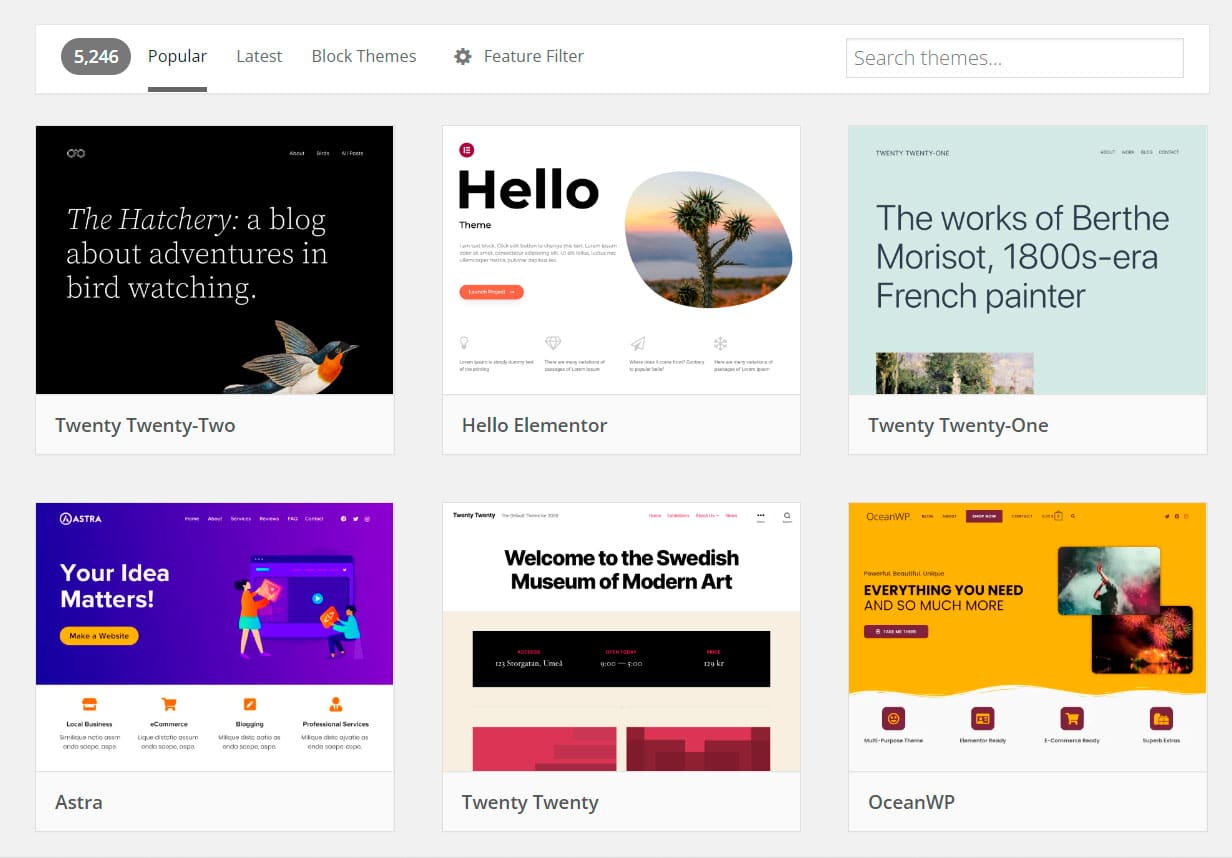Image resolution: width=1232 pixels, height=858 pixels.
Task: Click the 5,246 theme count badge
Action: point(95,57)
